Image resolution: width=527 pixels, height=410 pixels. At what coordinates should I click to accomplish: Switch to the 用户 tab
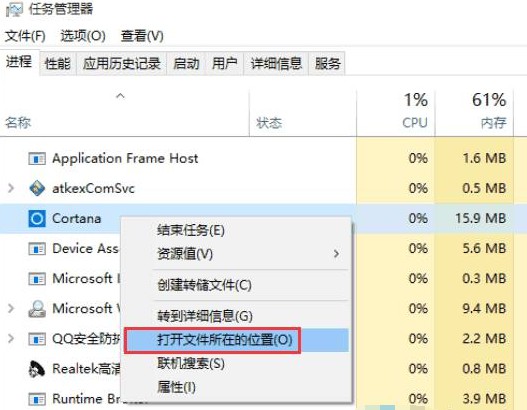224,63
